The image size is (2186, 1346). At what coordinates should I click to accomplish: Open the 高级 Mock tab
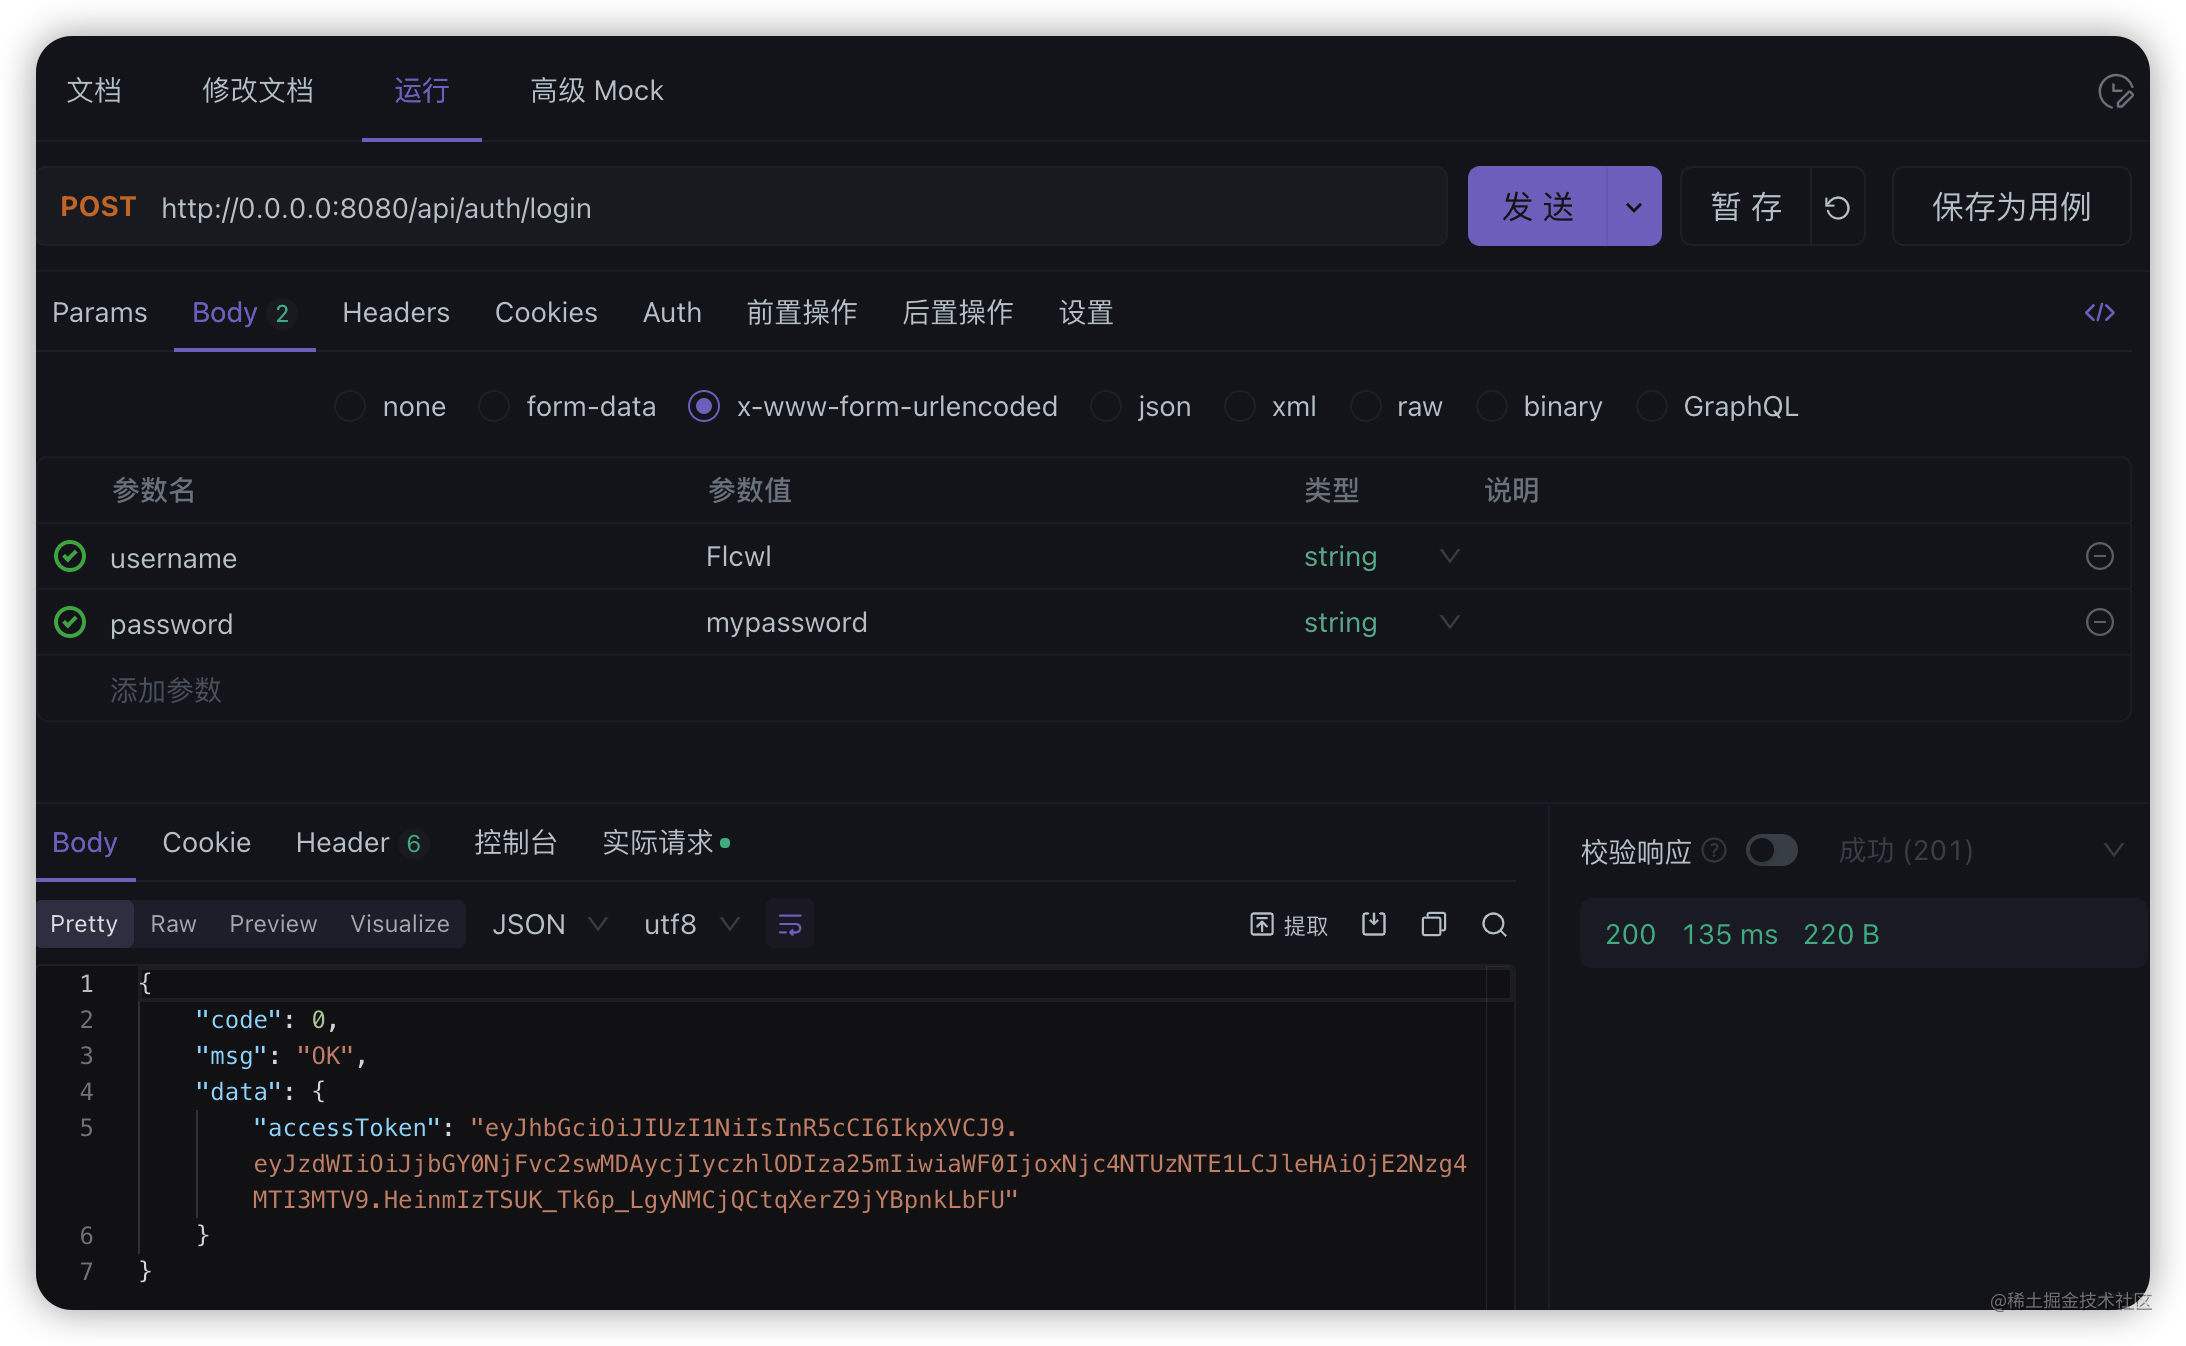[597, 91]
